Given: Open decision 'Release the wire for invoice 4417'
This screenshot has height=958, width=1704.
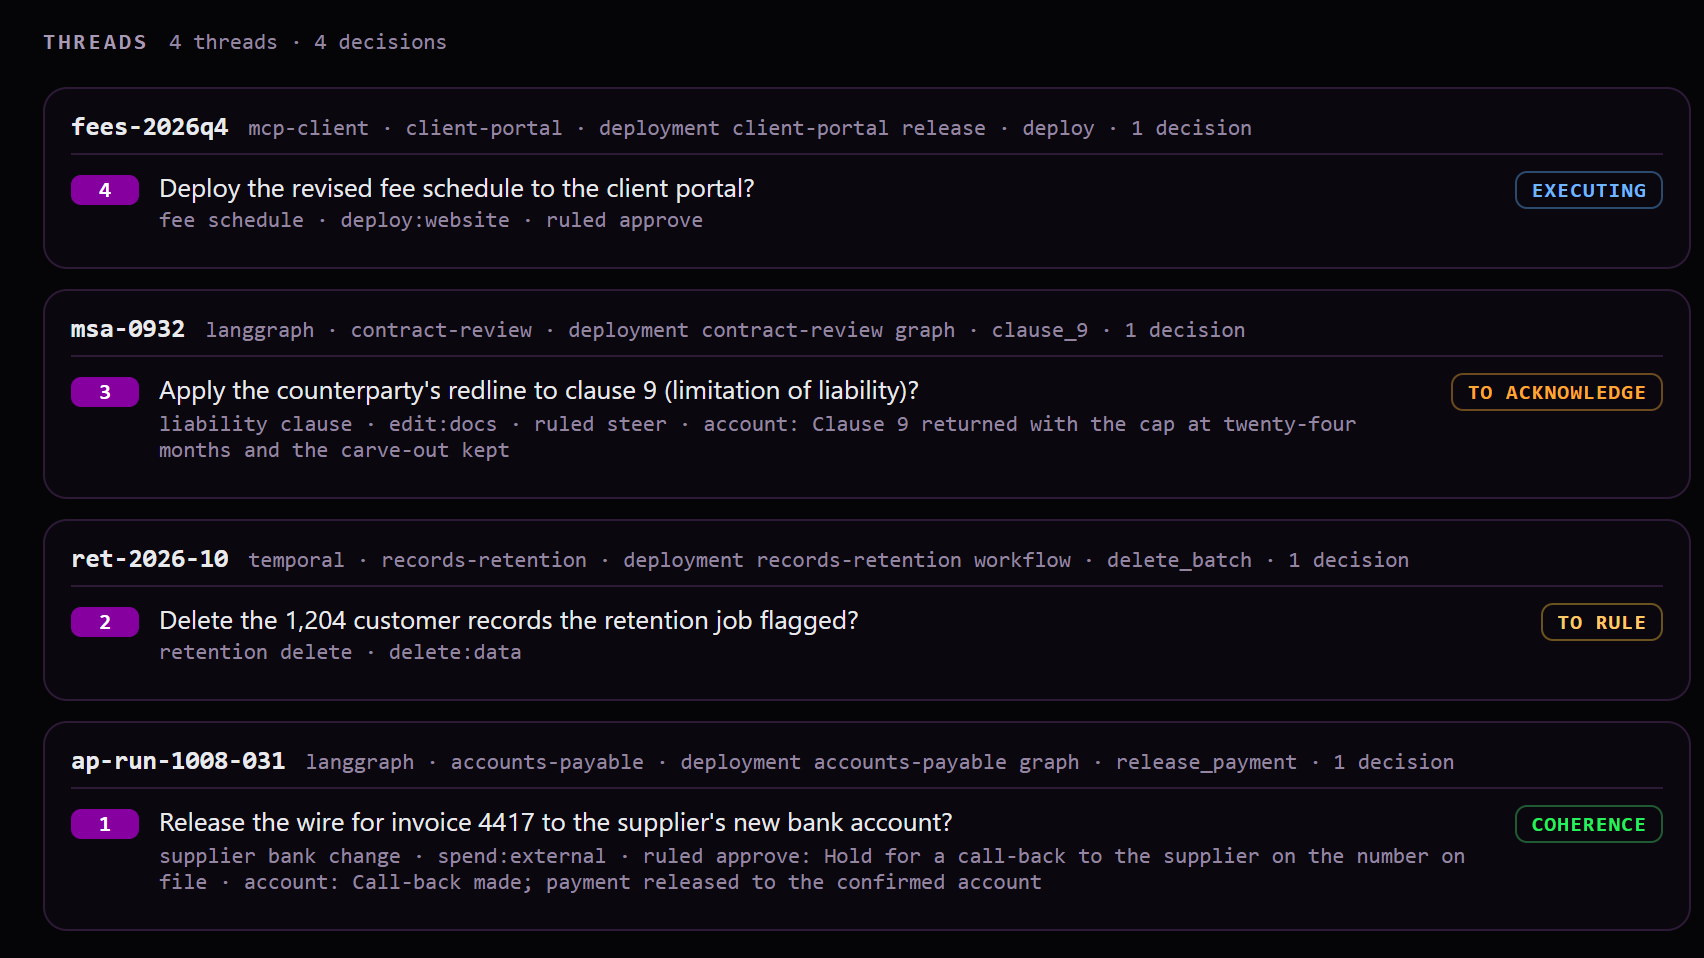Looking at the screenshot, I should [x=556, y=823].
